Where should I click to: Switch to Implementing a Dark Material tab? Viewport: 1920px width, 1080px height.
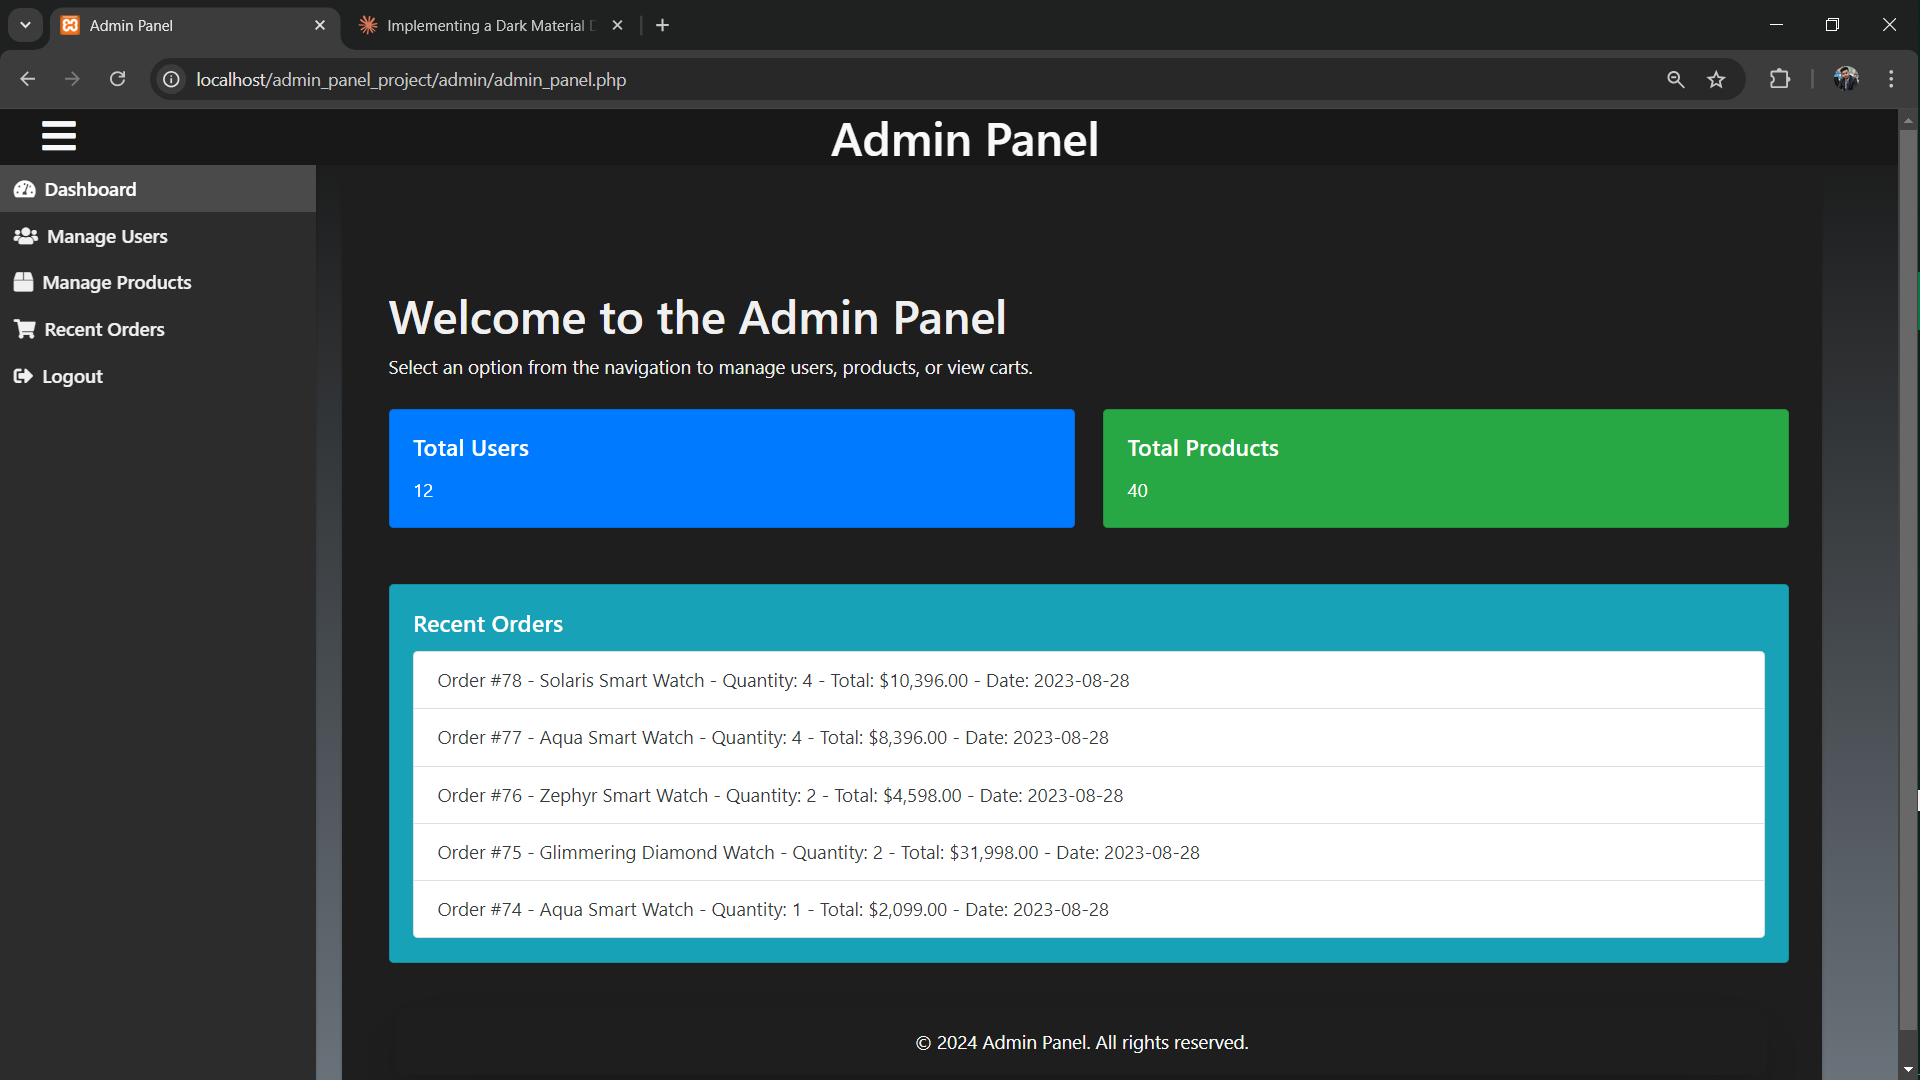pos(487,25)
